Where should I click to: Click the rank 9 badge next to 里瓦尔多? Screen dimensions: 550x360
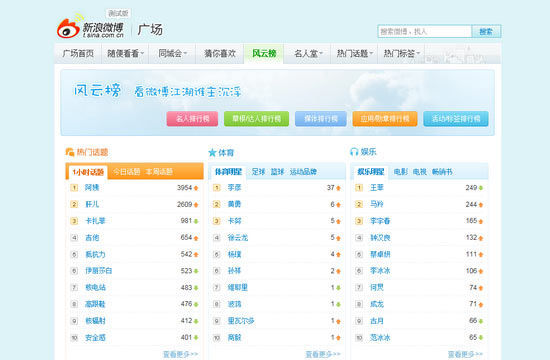click(x=217, y=321)
